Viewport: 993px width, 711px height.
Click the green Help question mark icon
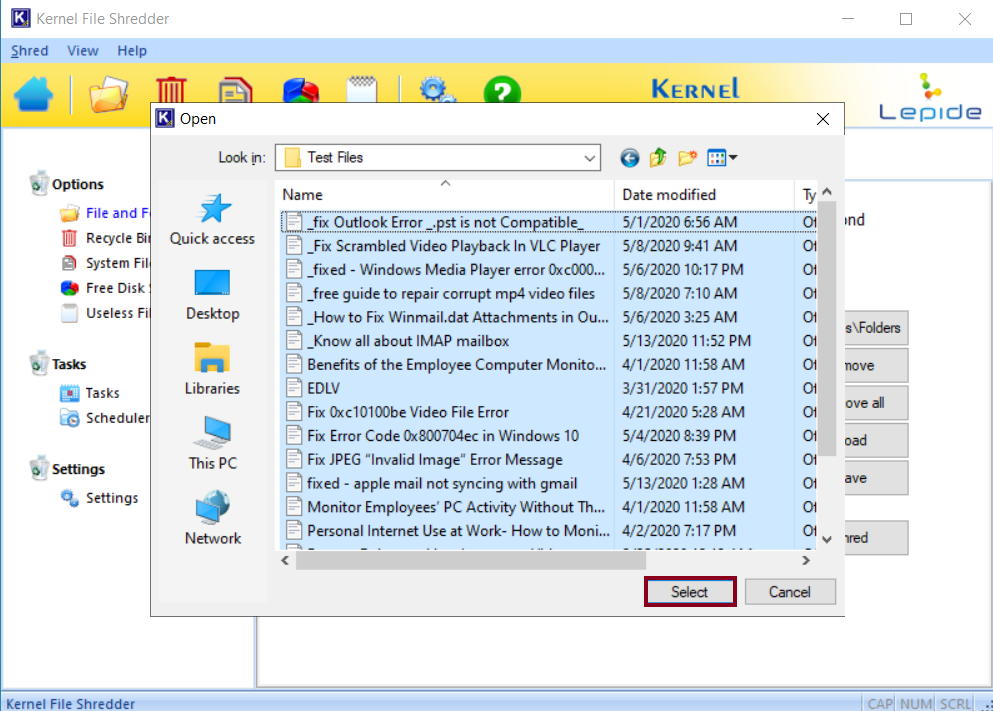(x=502, y=90)
